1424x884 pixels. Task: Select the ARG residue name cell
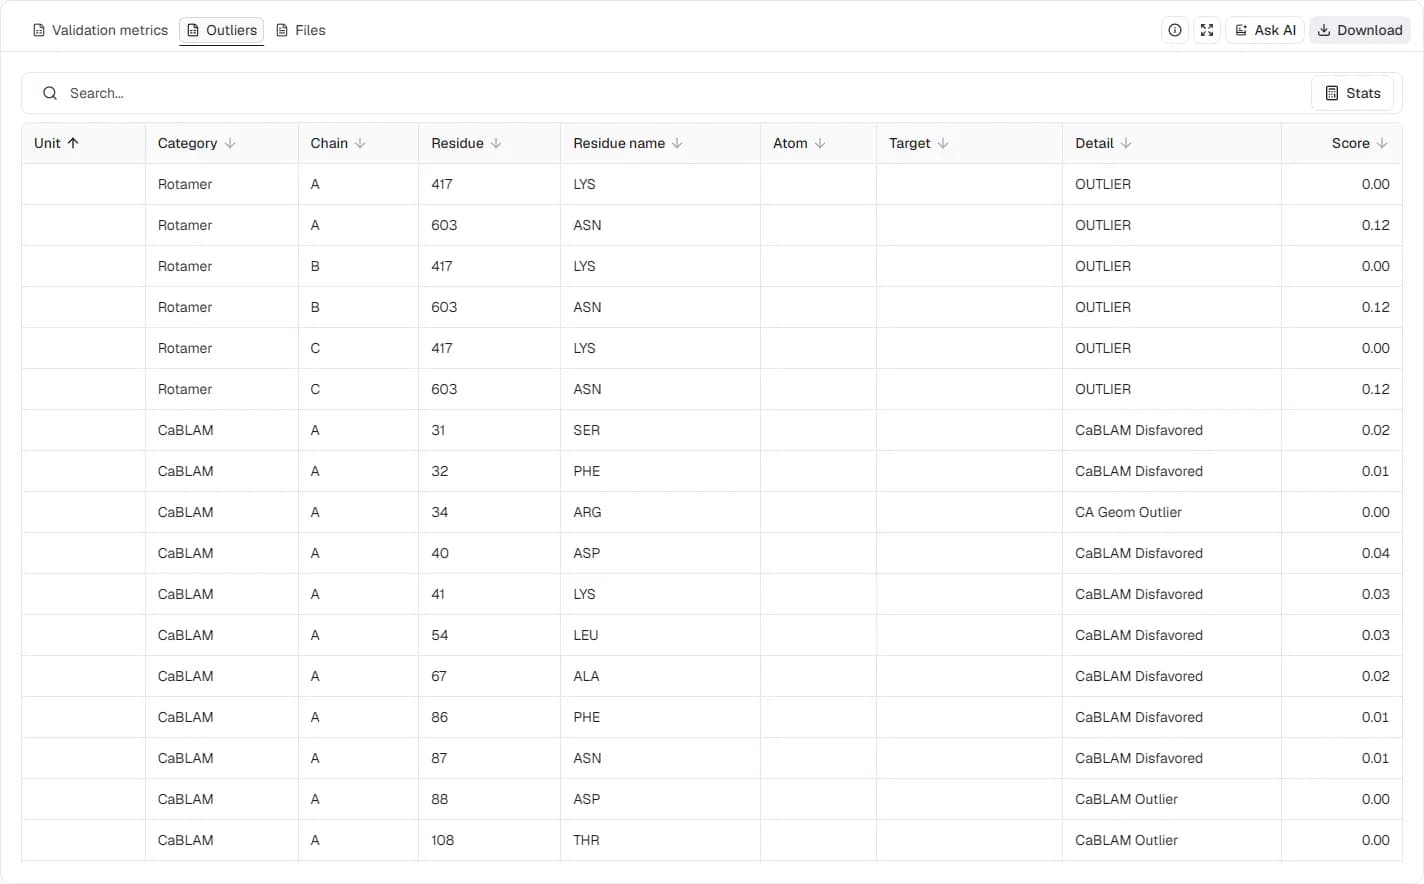pos(660,512)
